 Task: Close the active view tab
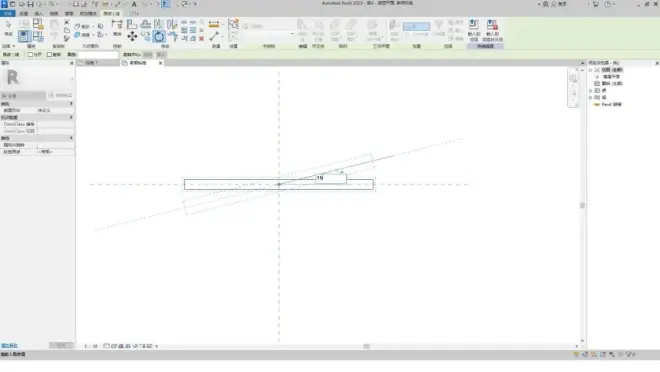pyautogui.click(x=160, y=63)
